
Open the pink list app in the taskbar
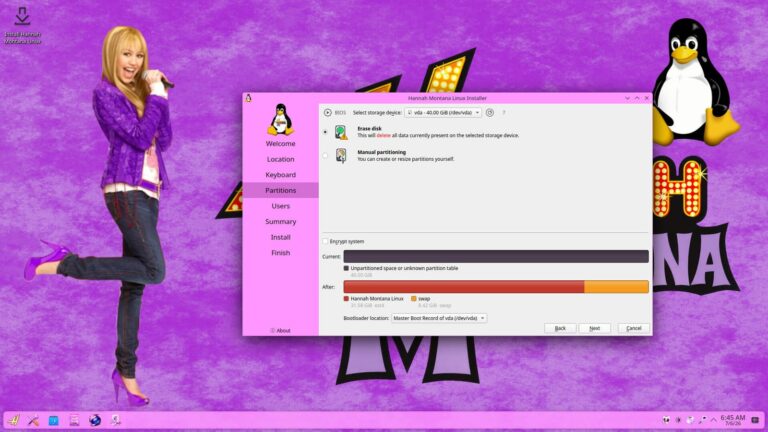click(x=74, y=420)
